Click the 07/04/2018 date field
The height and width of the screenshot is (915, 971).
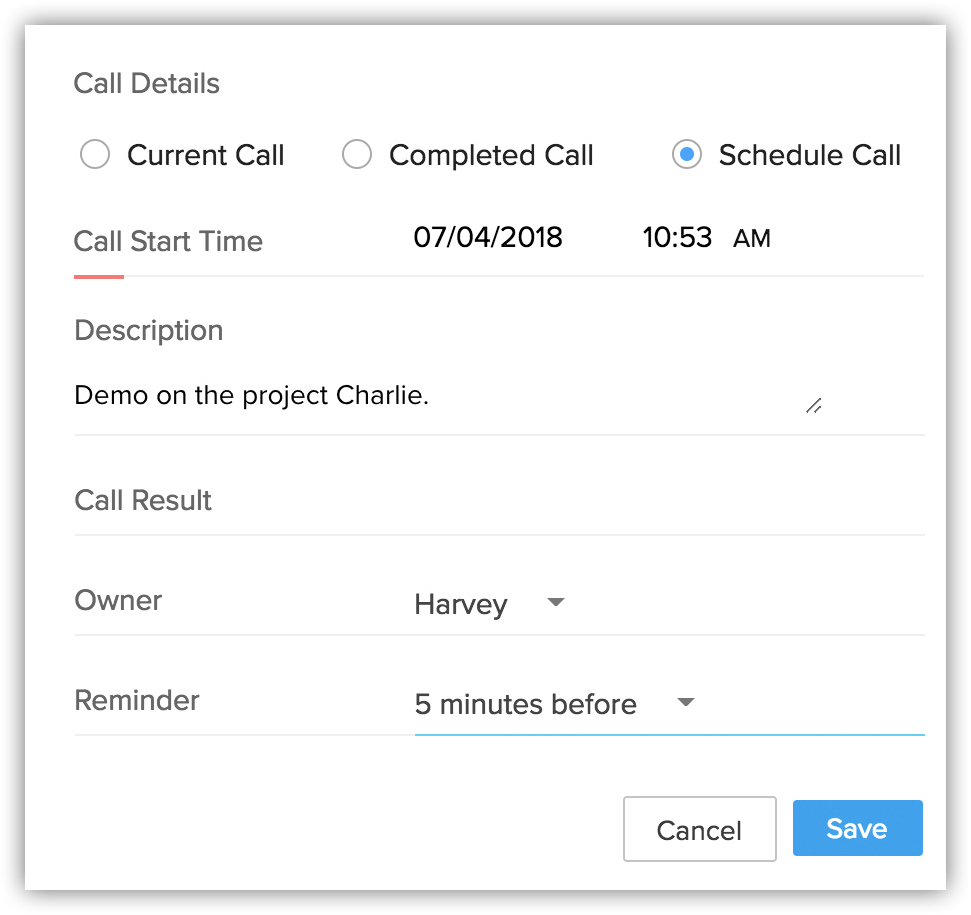click(488, 238)
